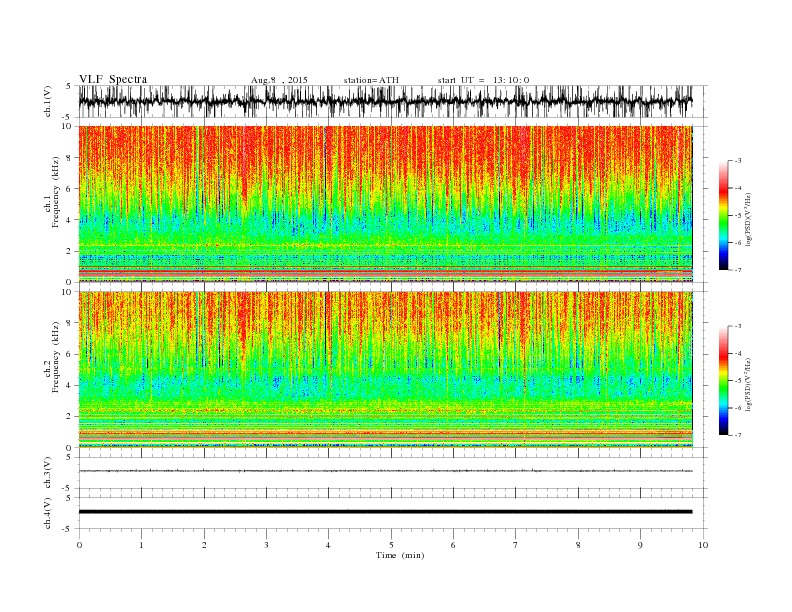Click the "ch.1(V)" waveform axis label

[48, 102]
